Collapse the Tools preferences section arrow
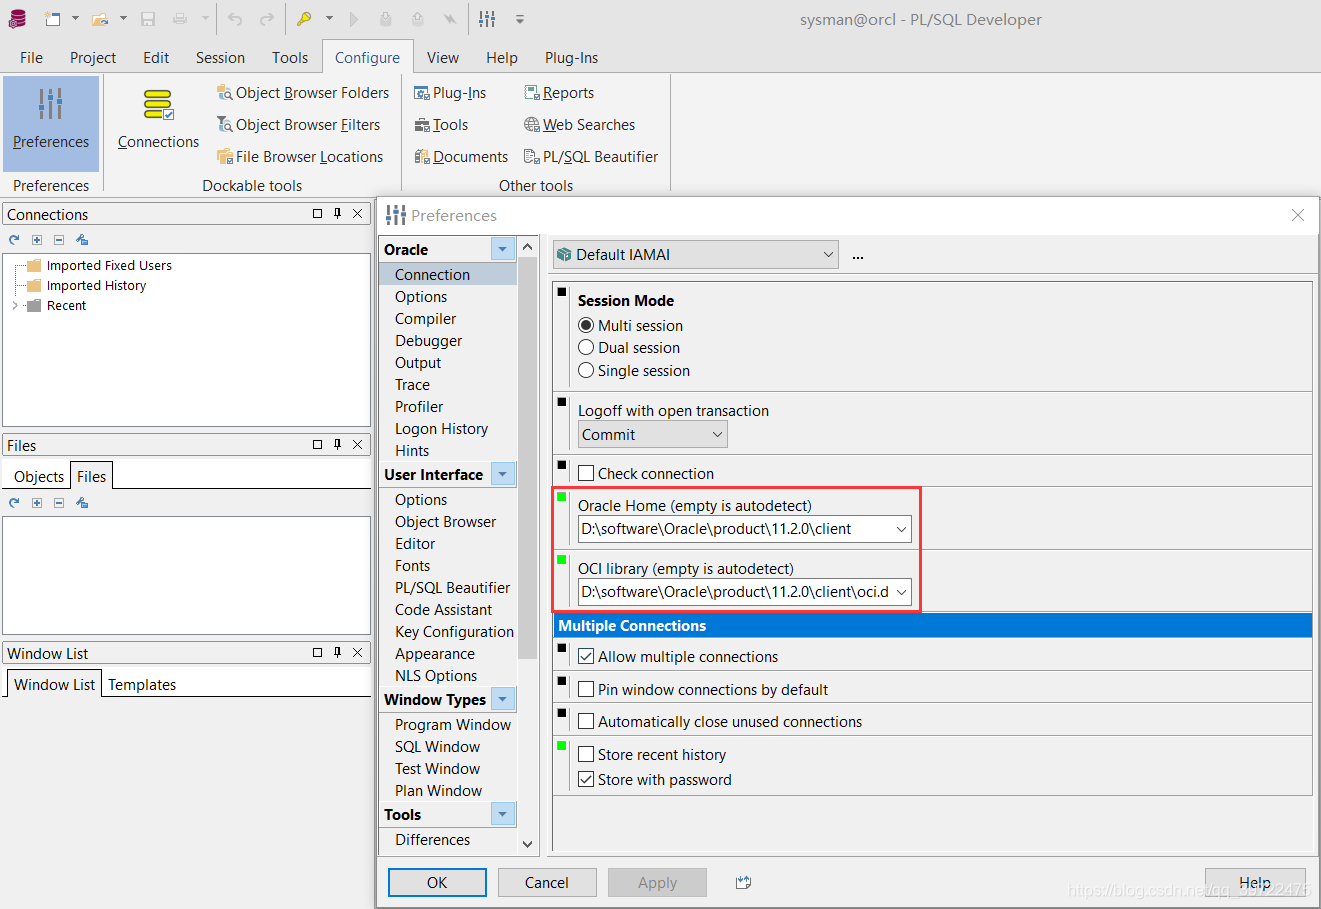 [x=503, y=814]
